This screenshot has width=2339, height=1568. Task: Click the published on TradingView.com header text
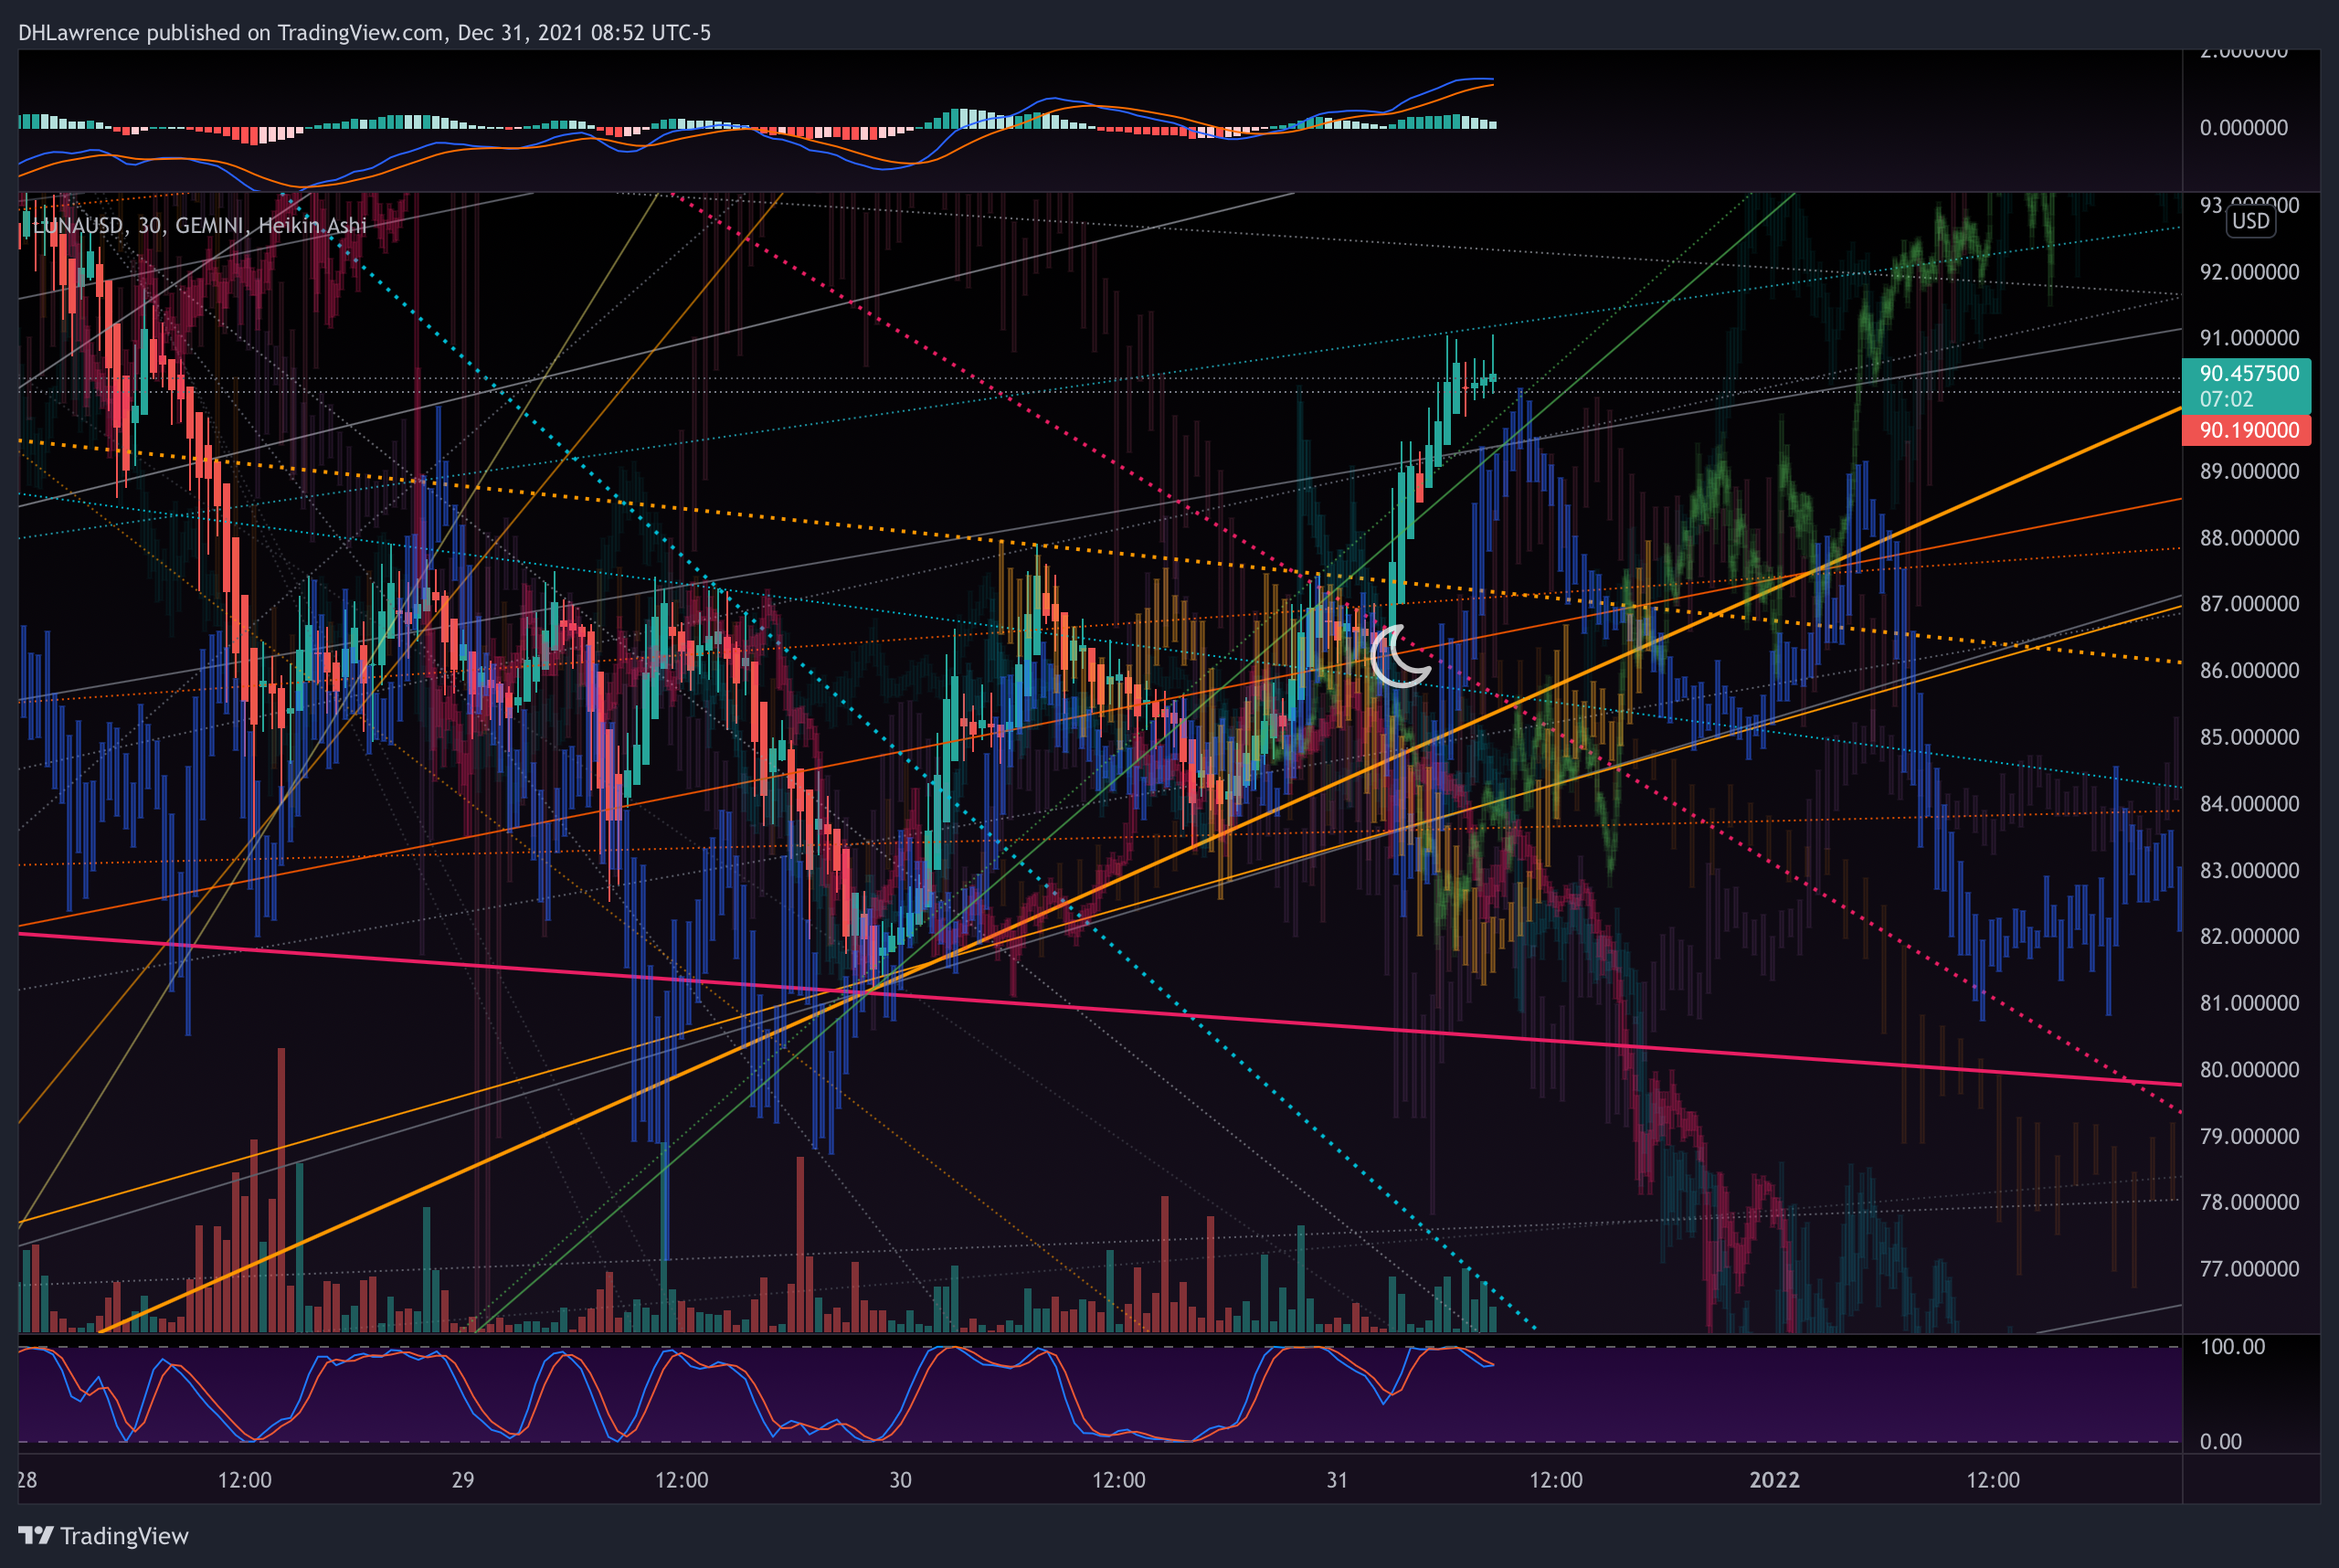click(364, 33)
